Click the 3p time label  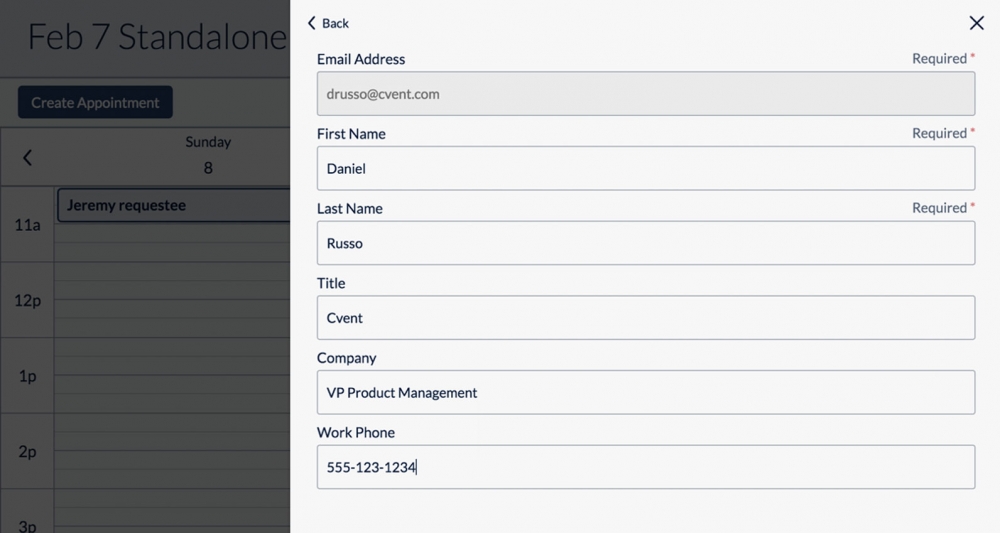click(28, 525)
